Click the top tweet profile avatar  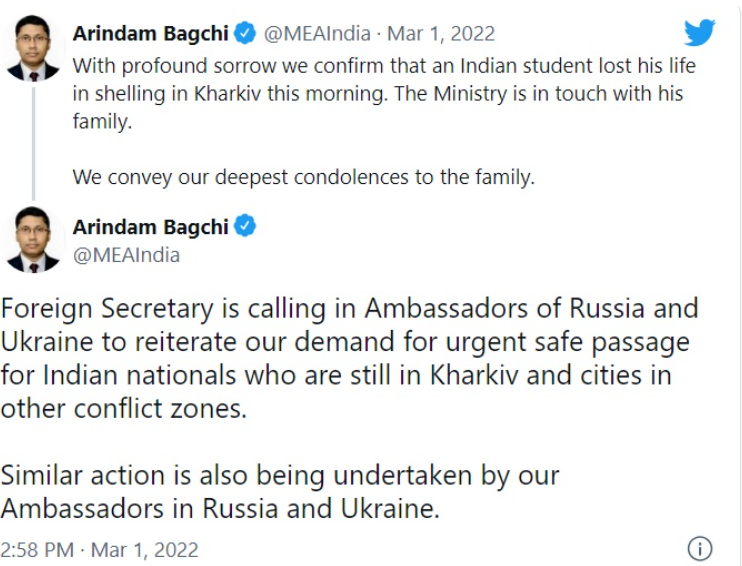(x=34, y=47)
